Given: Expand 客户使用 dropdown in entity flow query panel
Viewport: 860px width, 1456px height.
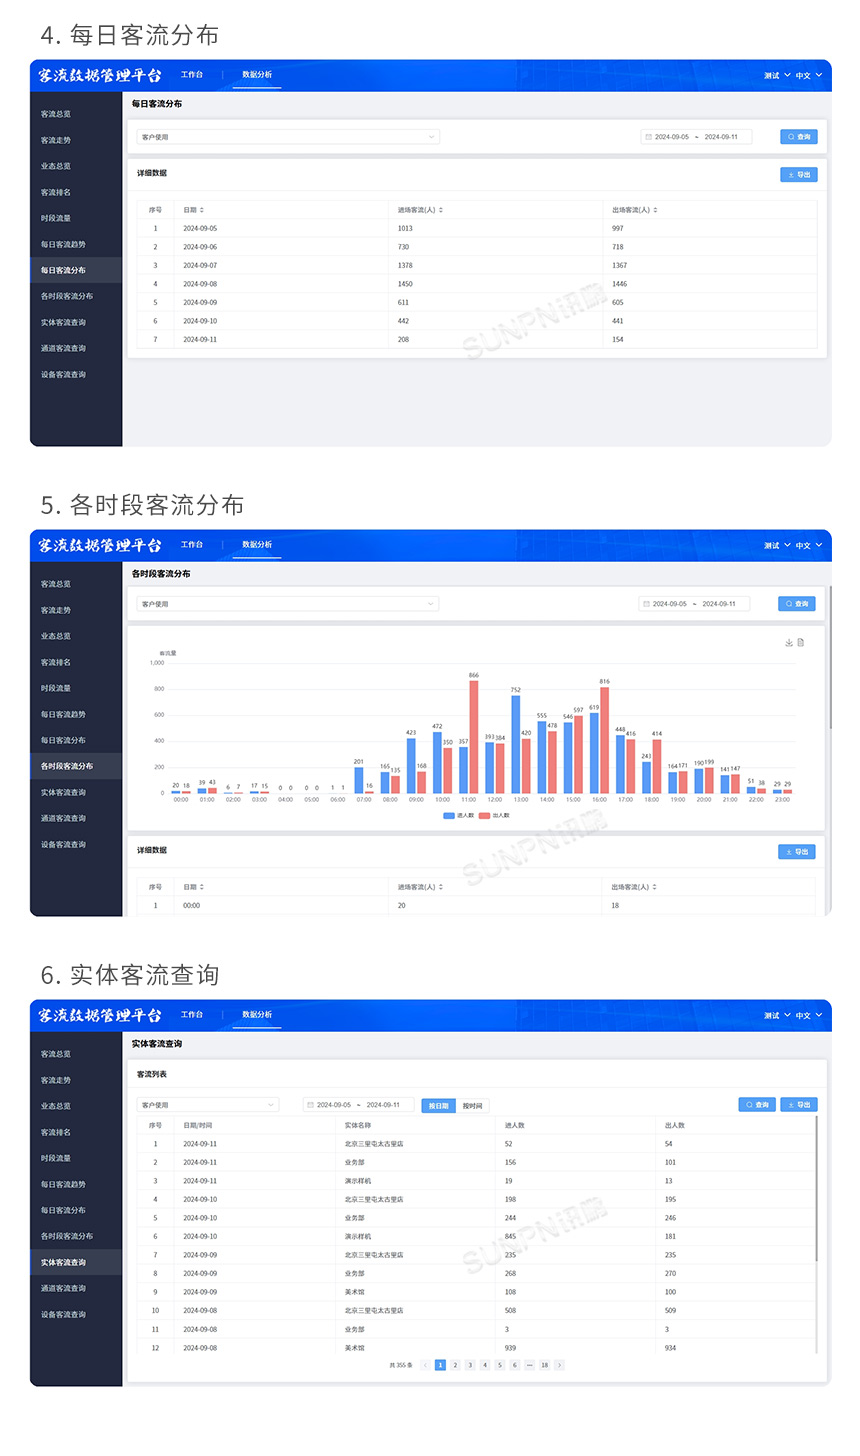Looking at the screenshot, I should tap(207, 1105).
